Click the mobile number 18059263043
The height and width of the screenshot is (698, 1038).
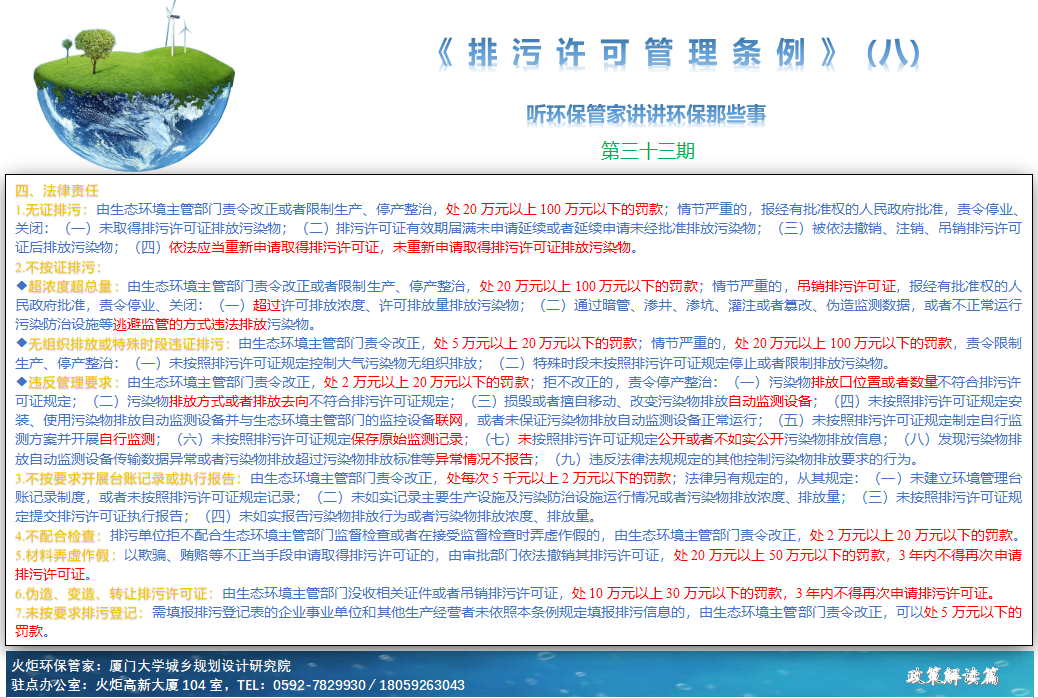tap(422, 685)
